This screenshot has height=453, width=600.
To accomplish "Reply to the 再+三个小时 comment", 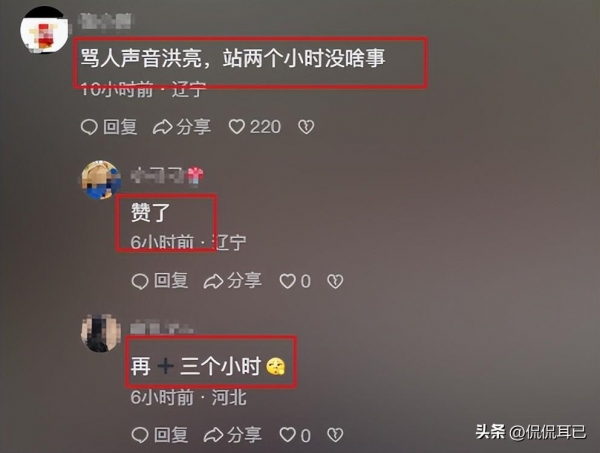I will tap(160, 435).
